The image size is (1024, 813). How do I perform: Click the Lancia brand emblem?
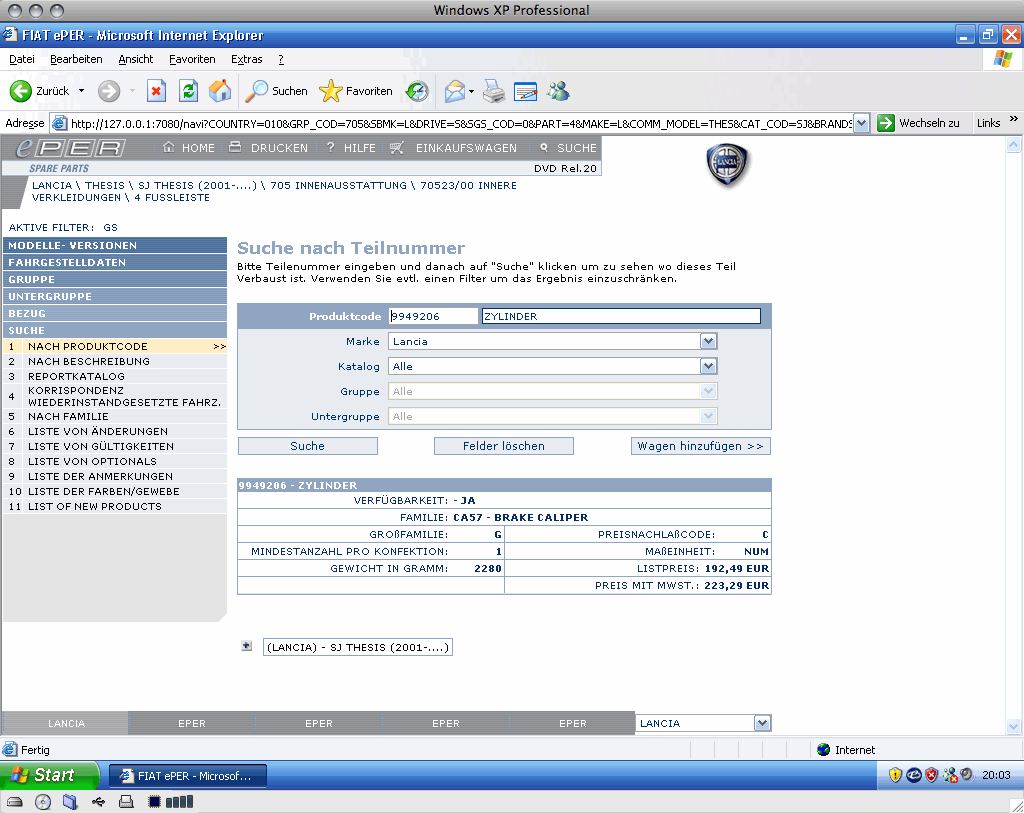pyautogui.click(x=728, y=165)
